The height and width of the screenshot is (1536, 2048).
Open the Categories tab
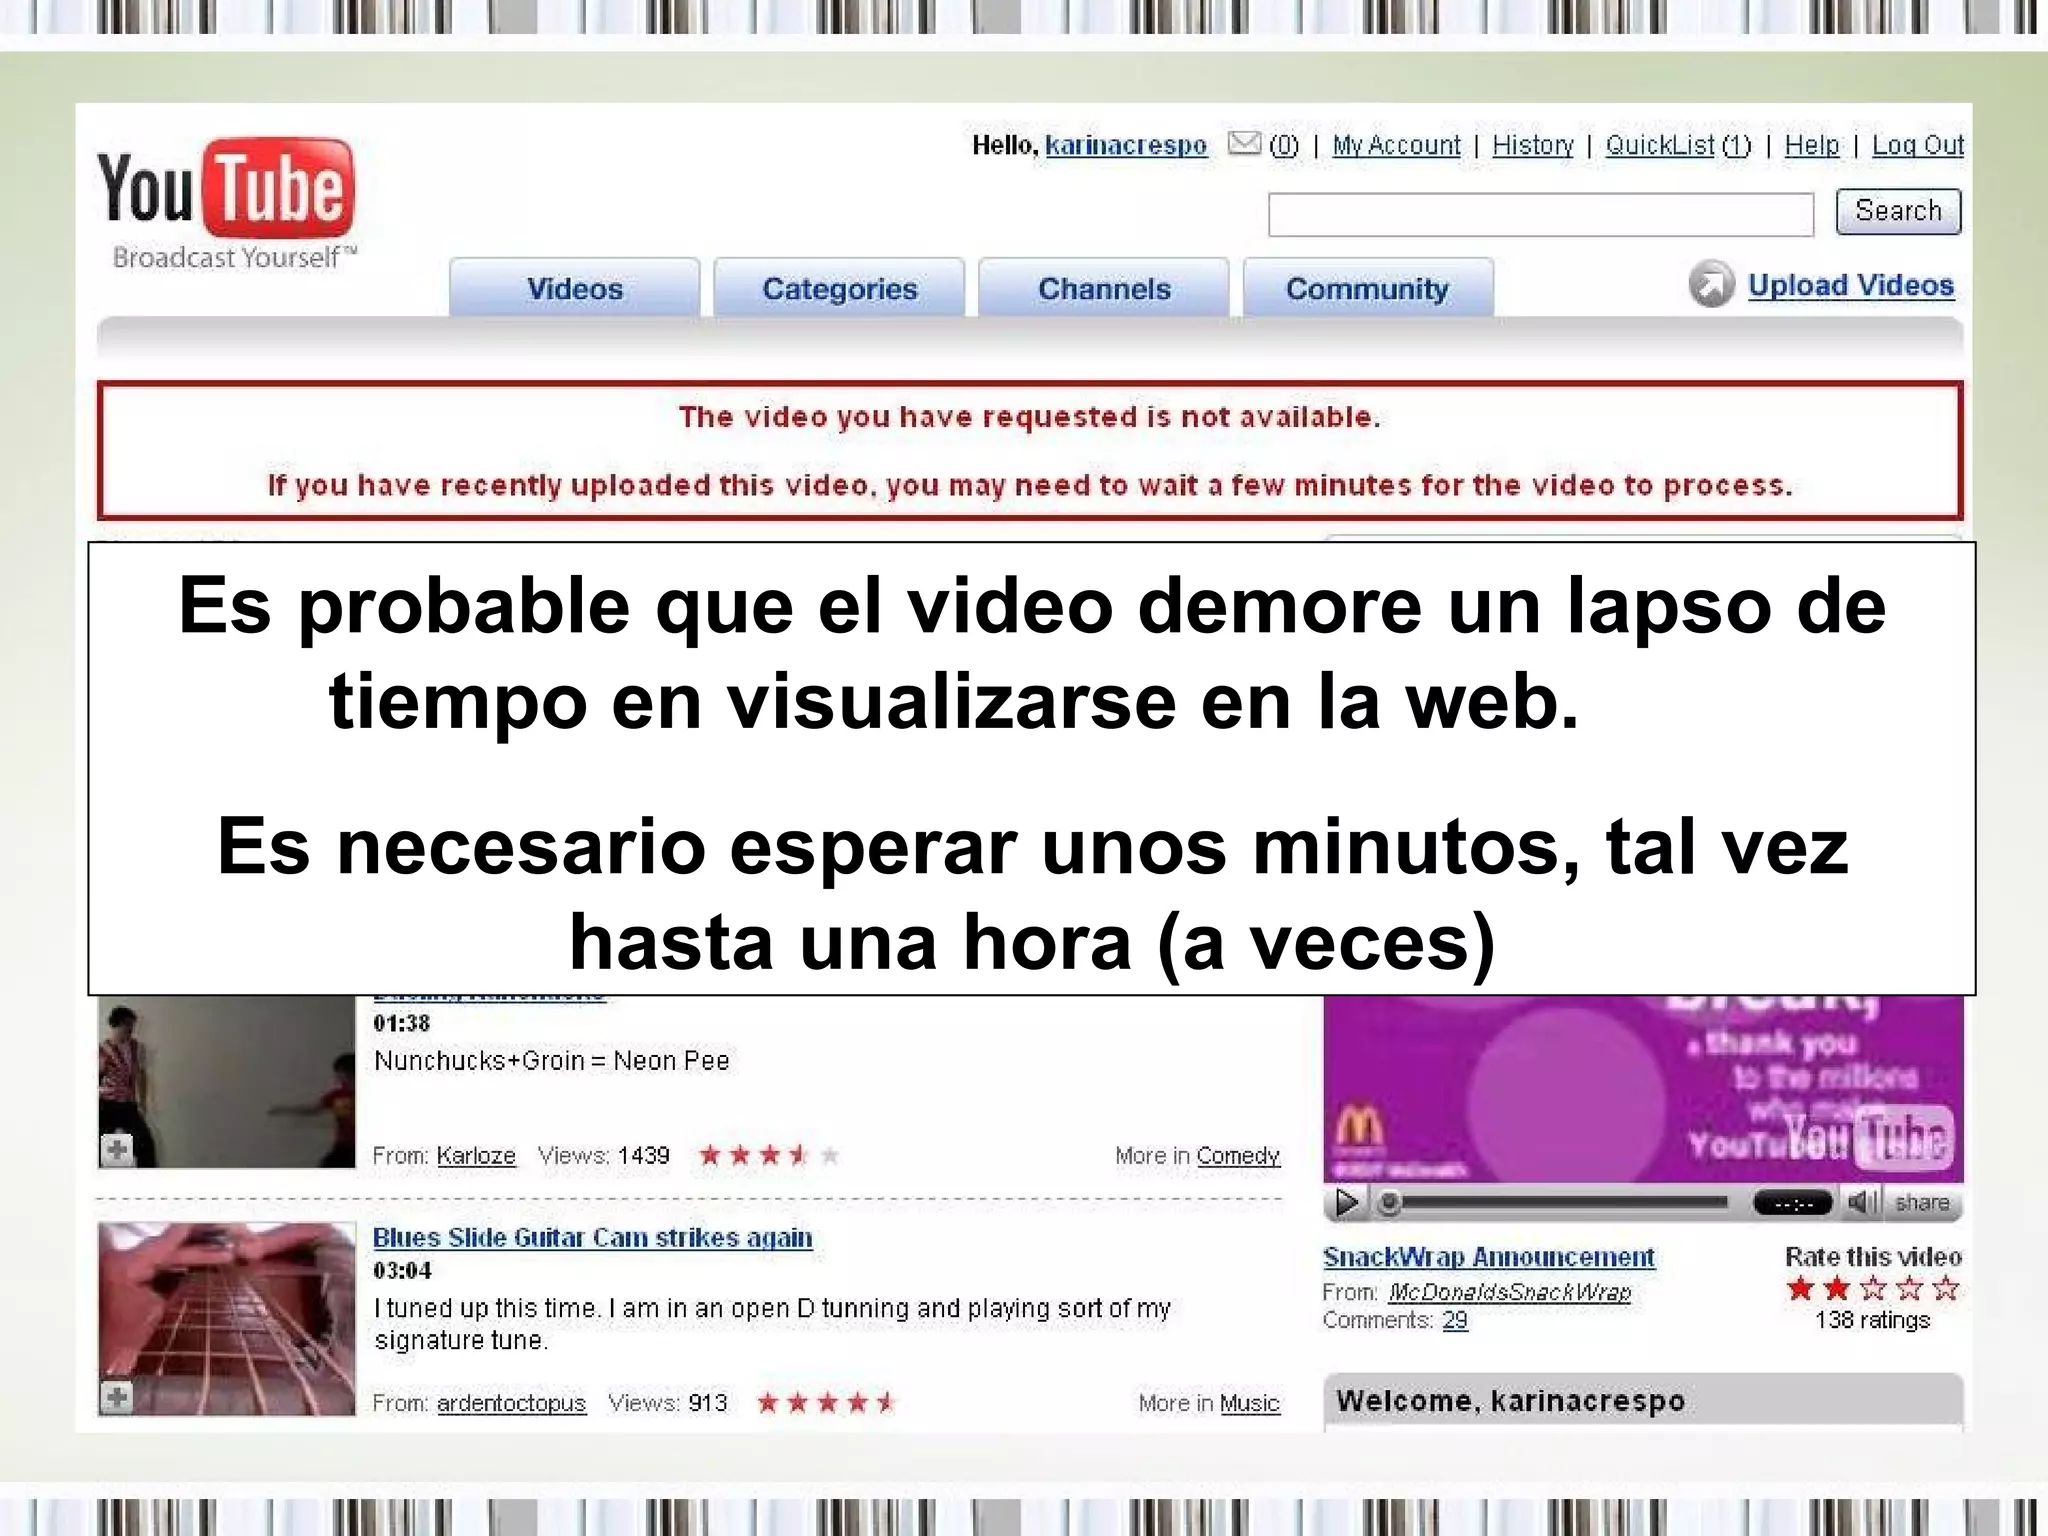pos(839,288)
